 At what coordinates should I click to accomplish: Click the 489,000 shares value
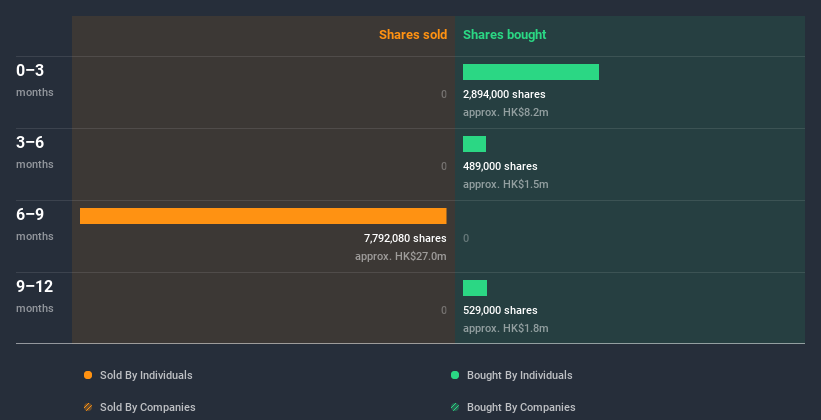(500, 166)
